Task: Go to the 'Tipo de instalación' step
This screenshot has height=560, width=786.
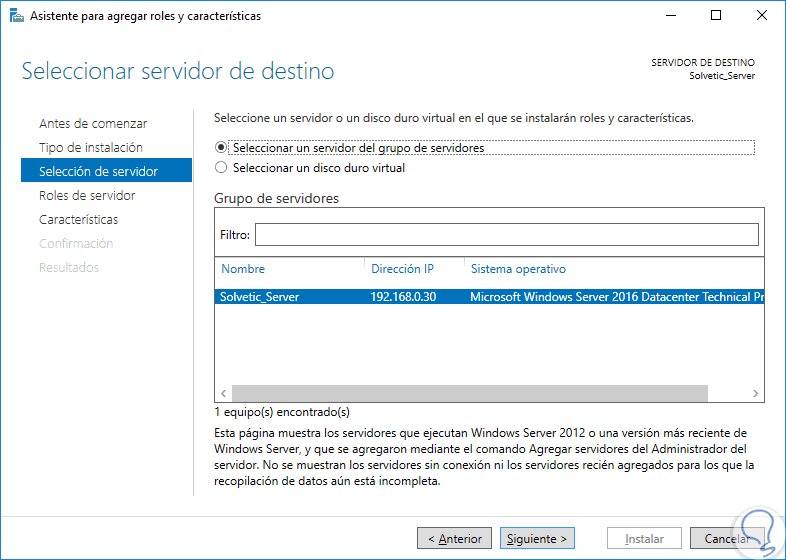Action: tap(91, 148)
